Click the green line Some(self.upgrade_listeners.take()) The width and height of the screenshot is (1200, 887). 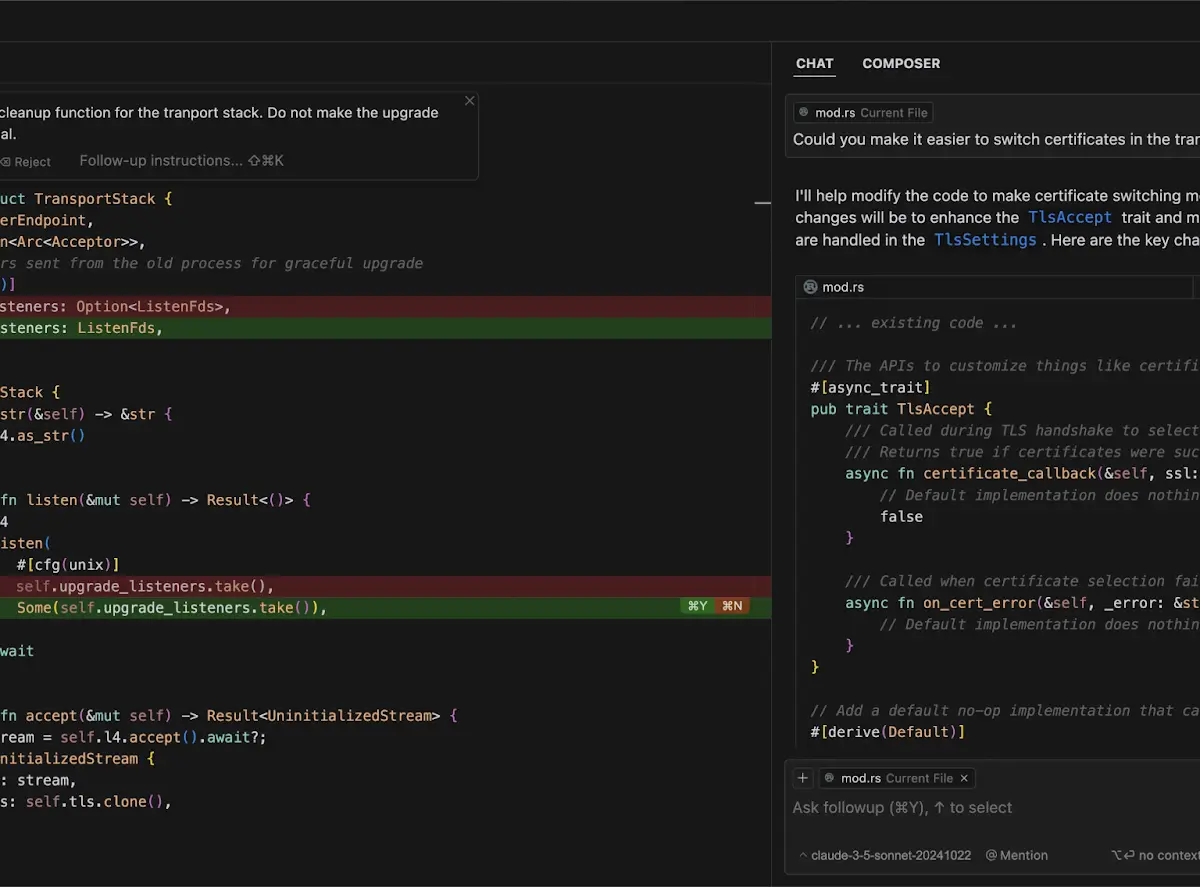[385, 608]
